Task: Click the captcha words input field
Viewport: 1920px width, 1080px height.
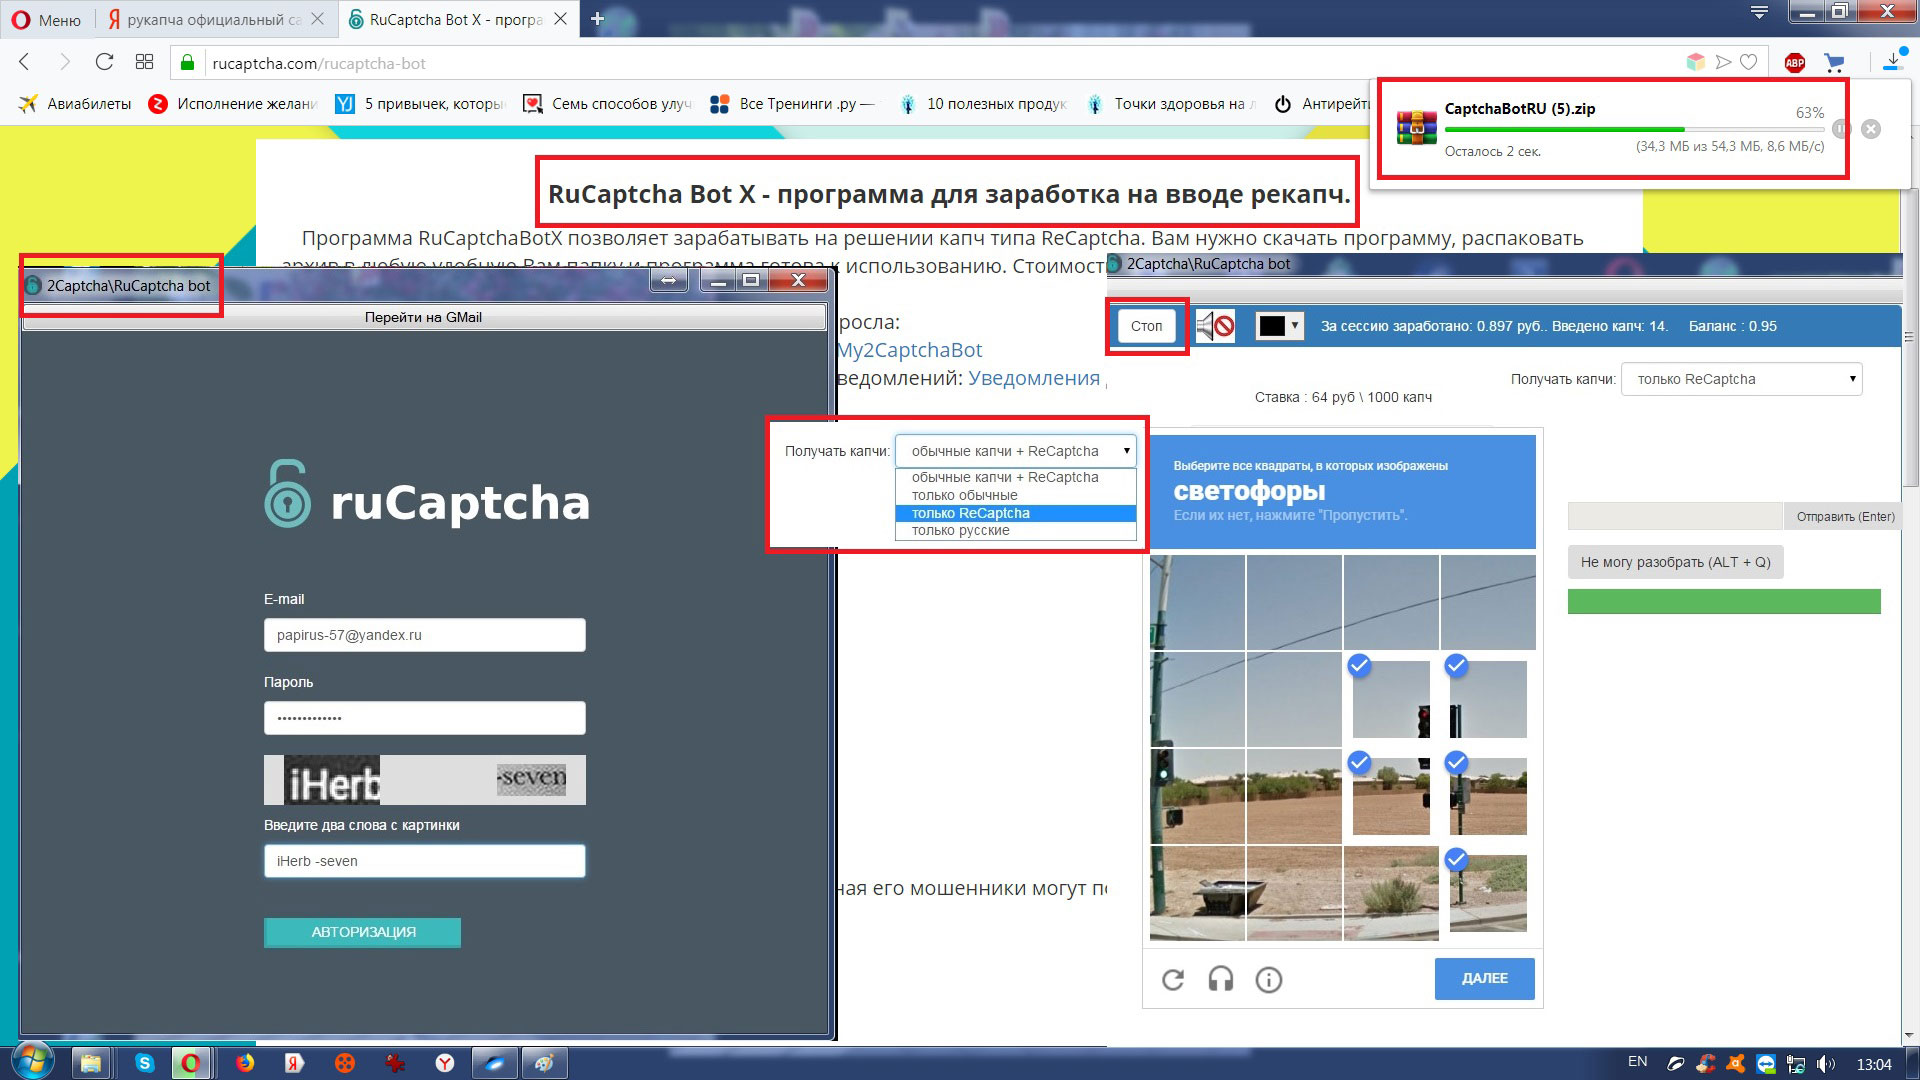Action: coord(424,861)
